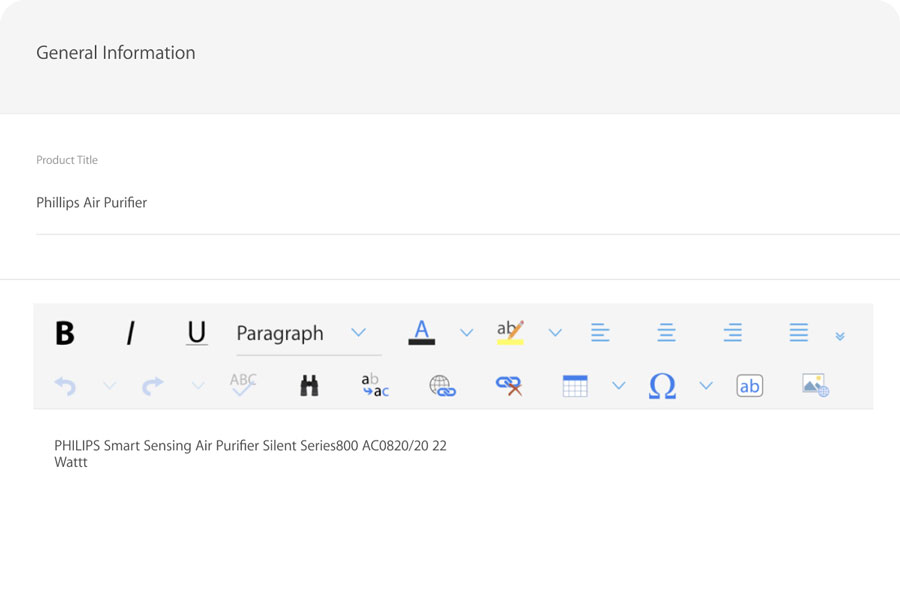
Task: Redo the last action
Action: (x=153, y=386)
